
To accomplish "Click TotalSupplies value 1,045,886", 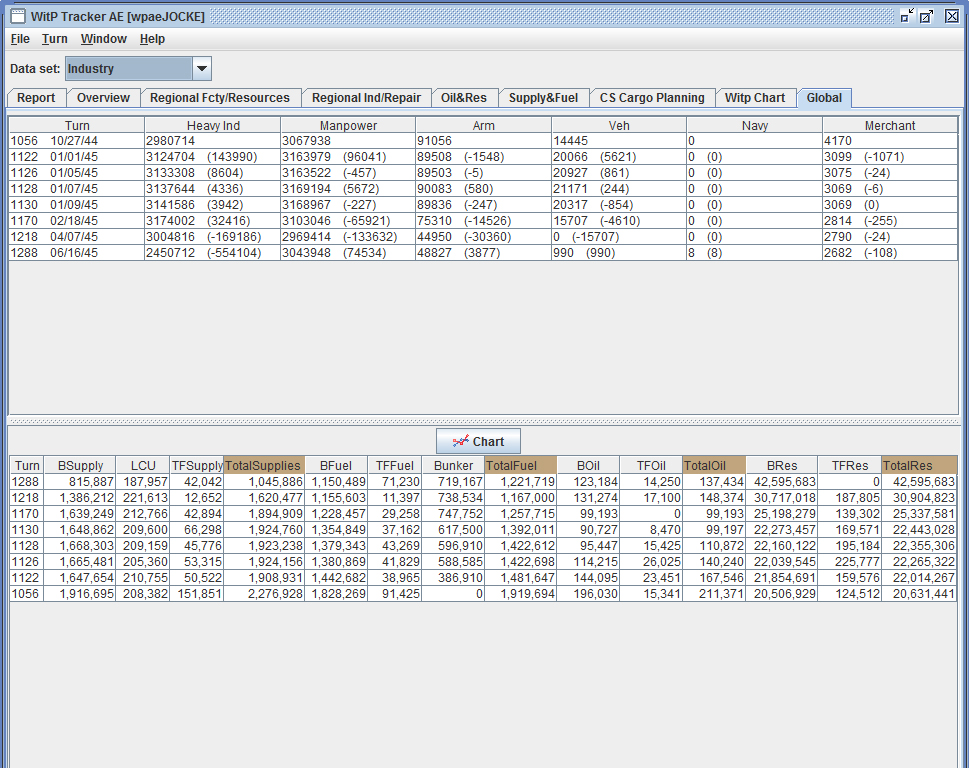I will coord(264,482).
